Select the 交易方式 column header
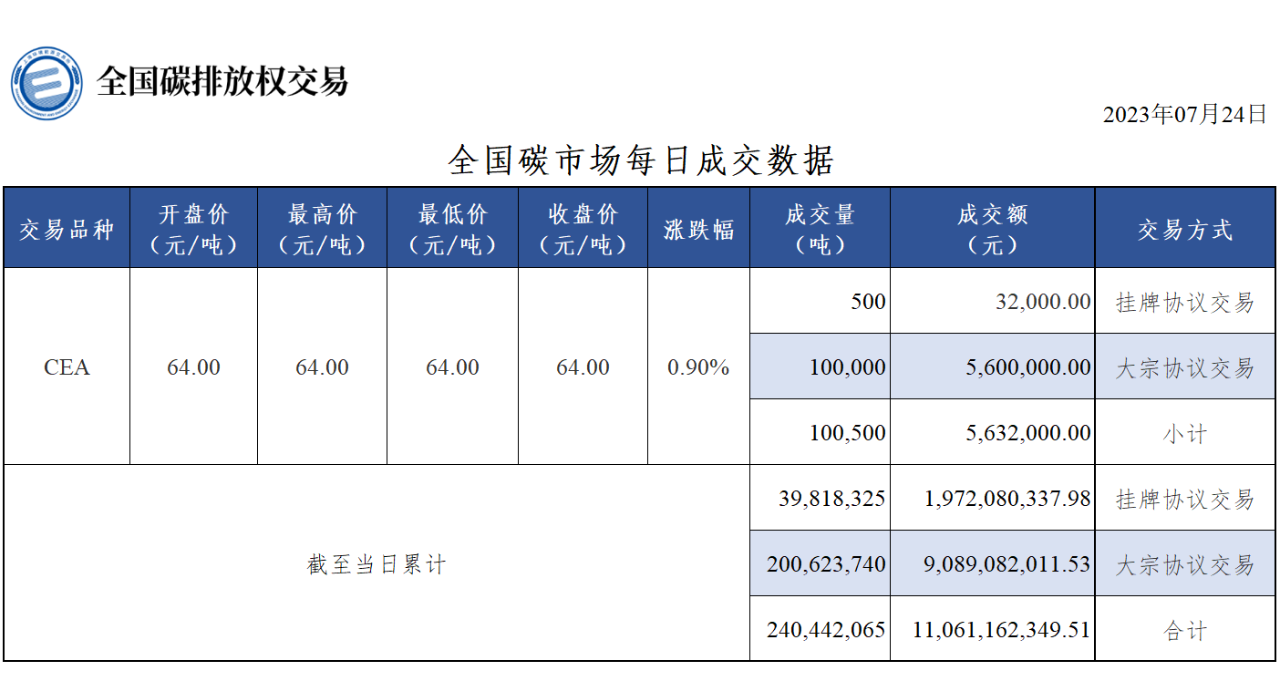Viewport: 1280px width, 680px height. coord(1185,230)
